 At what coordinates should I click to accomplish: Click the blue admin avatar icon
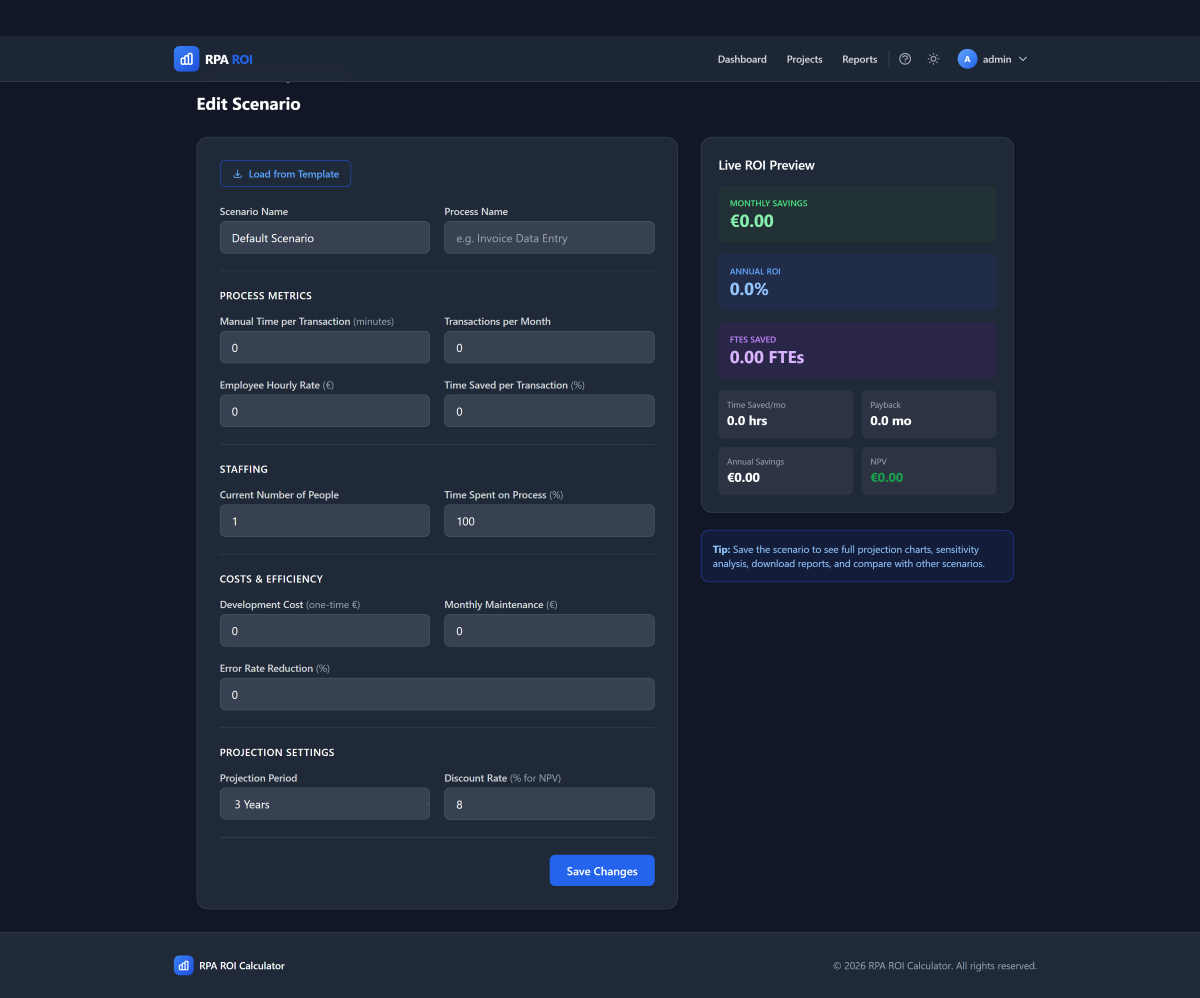tap(967, 58)
